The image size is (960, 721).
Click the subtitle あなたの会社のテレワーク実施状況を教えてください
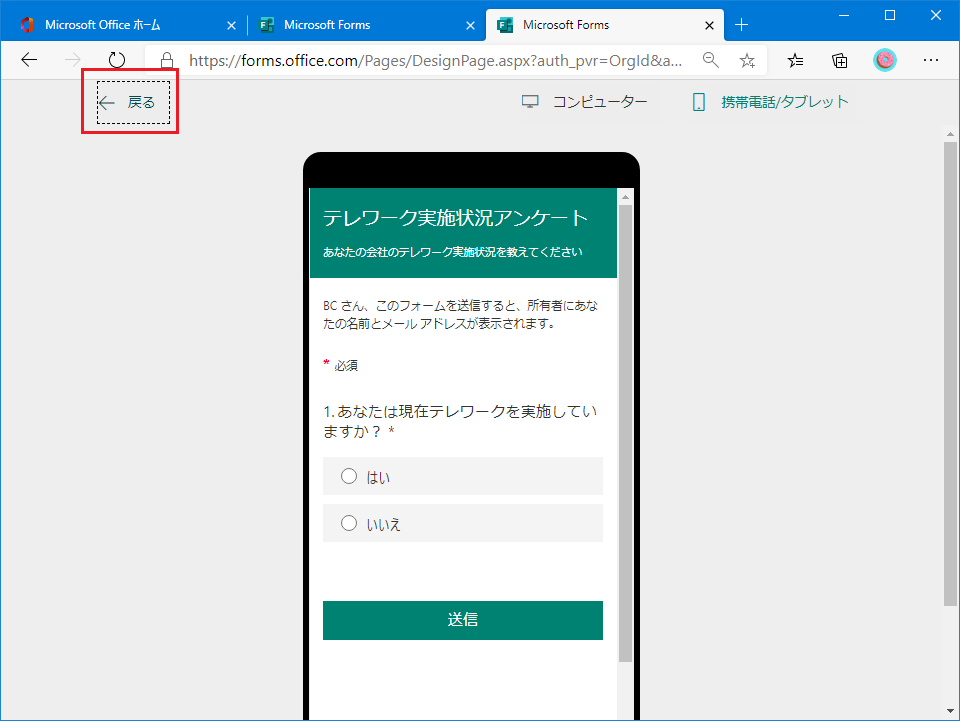[452, 252]
